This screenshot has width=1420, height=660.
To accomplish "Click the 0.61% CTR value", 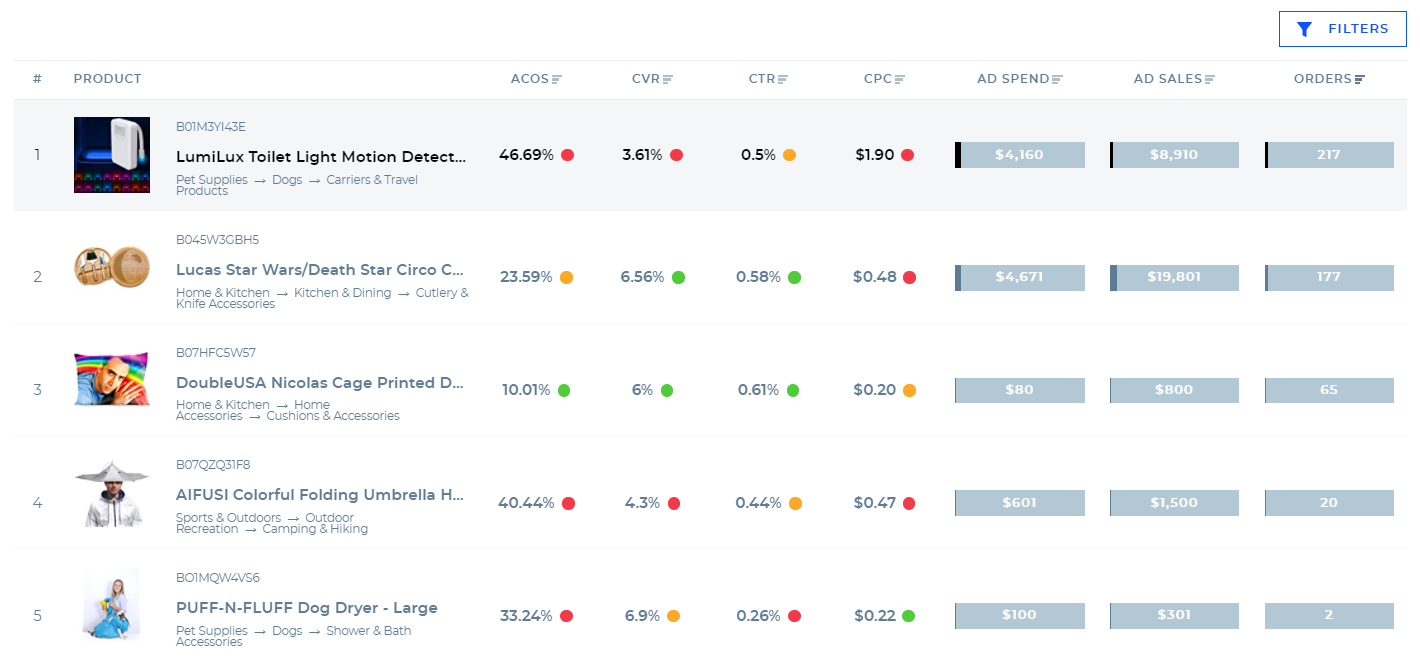I will (759, 390).
